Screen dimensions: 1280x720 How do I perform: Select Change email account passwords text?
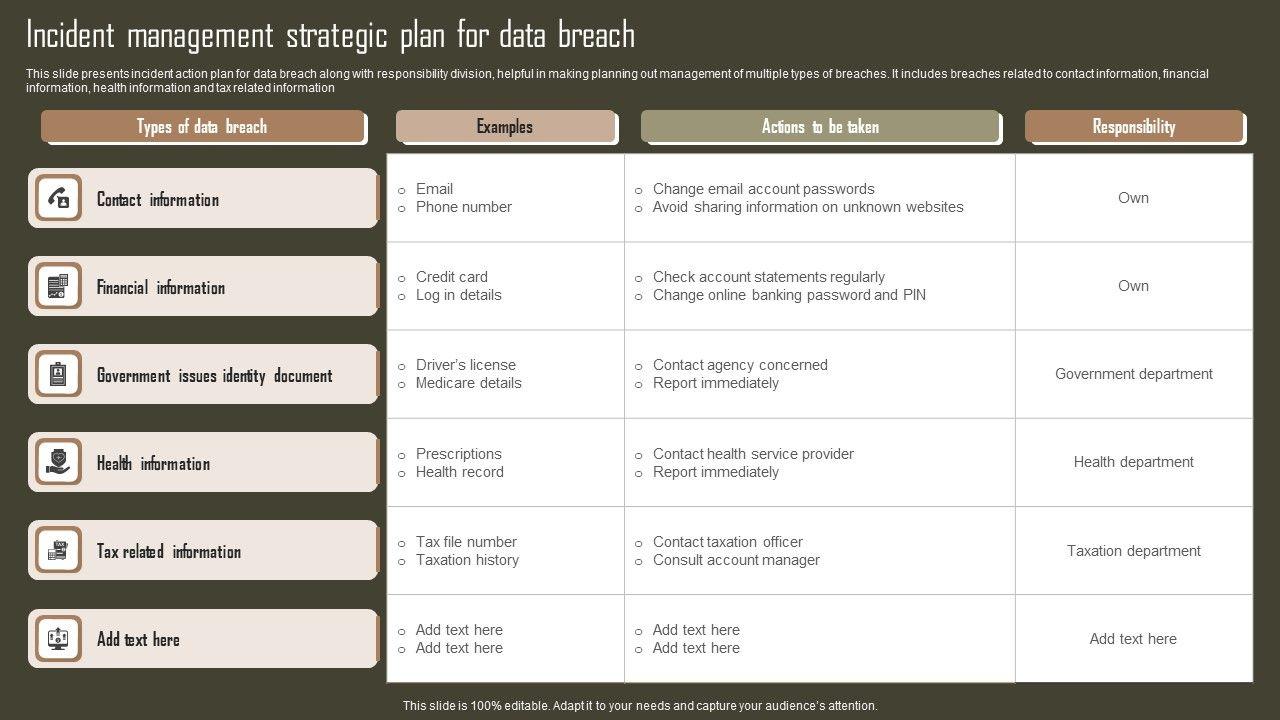[763, 189]
